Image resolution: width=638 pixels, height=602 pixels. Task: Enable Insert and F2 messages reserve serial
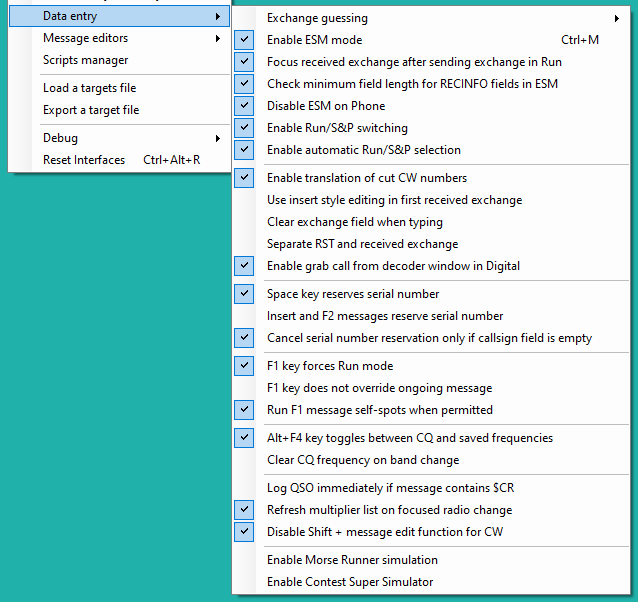(x=431, y=316)
